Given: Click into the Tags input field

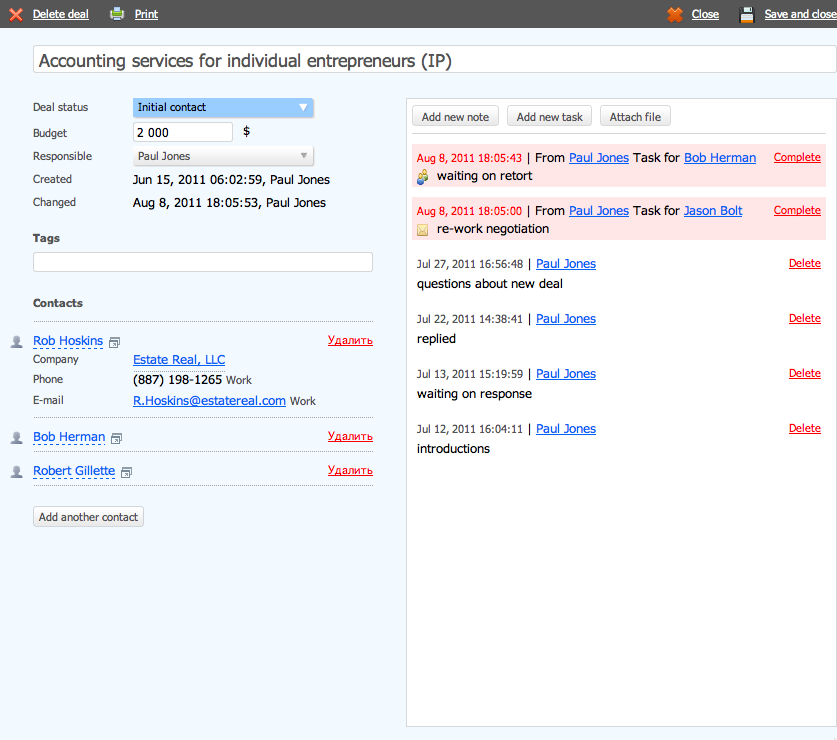Looking at the screenshot, I should 202,262.
